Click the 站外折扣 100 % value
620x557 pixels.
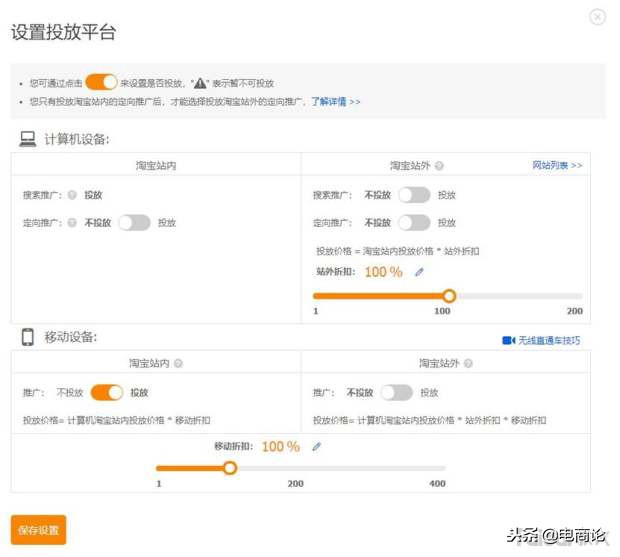[x=383, y=272]
